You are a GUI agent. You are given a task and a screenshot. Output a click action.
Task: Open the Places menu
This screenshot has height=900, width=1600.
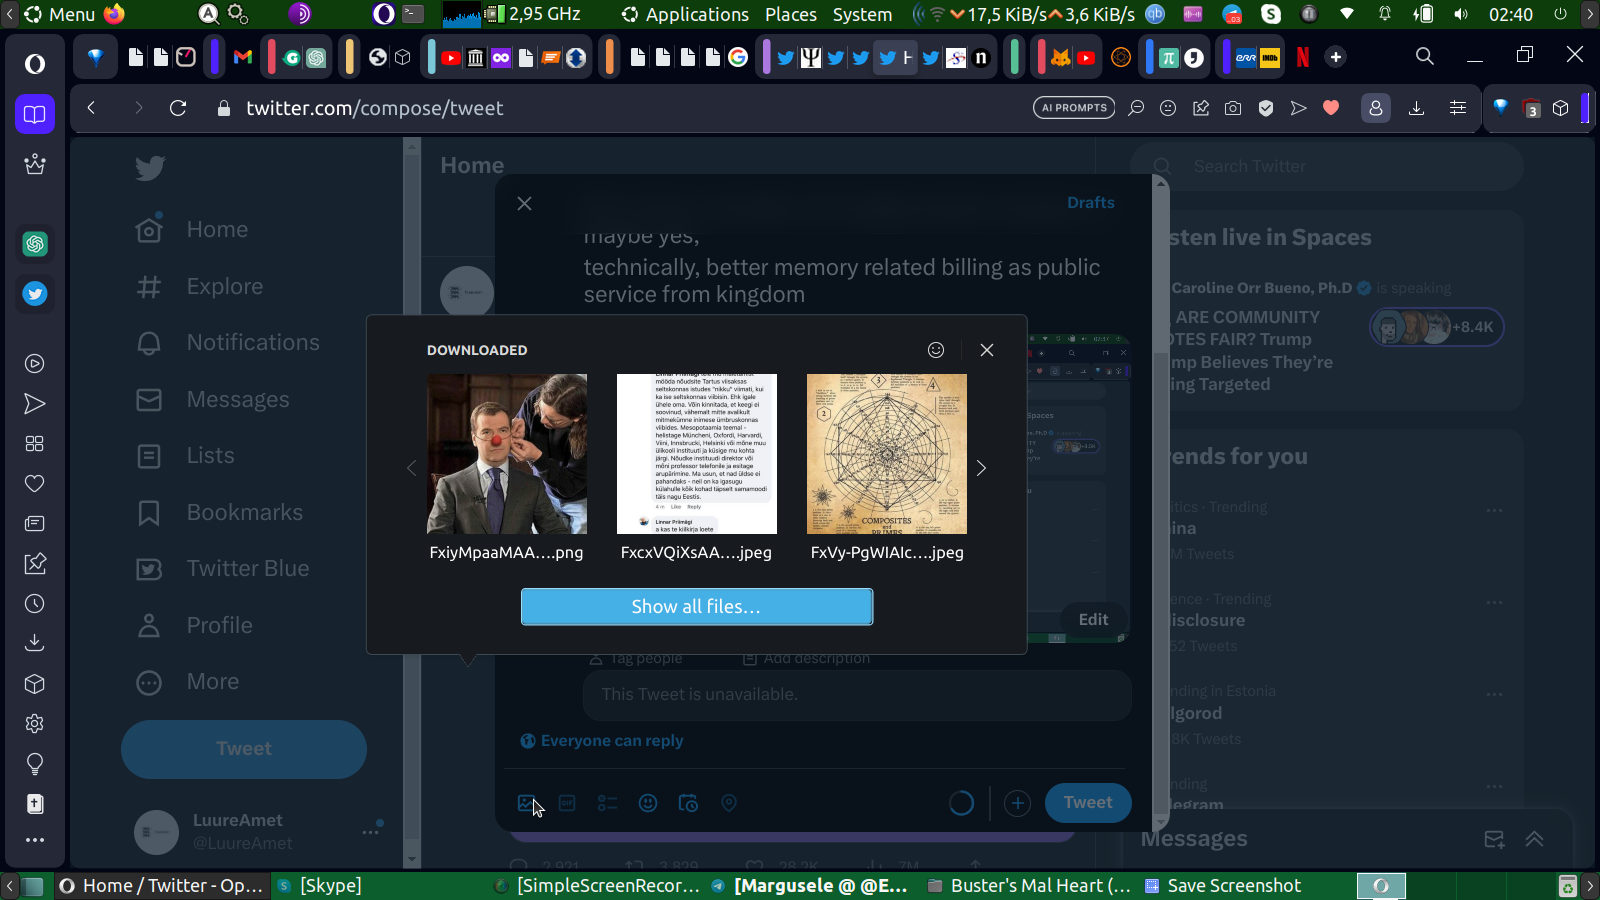tap(790, 14)
